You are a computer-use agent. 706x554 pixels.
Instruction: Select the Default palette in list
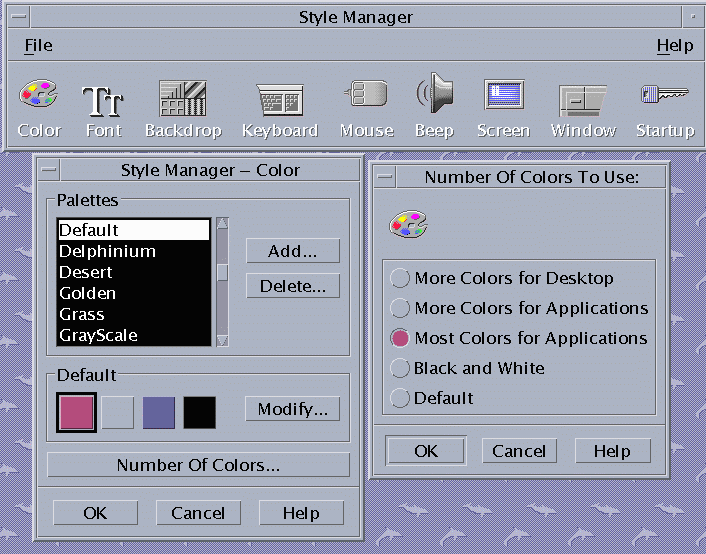(134, 230)
